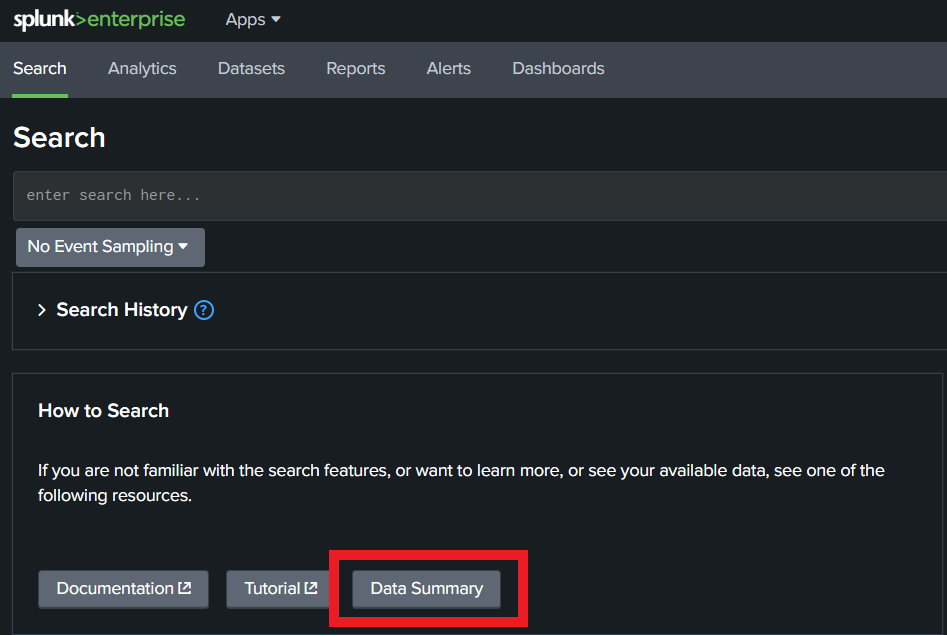
Task: Open the No Event Sampling dropdown
Action: (111, 247)
